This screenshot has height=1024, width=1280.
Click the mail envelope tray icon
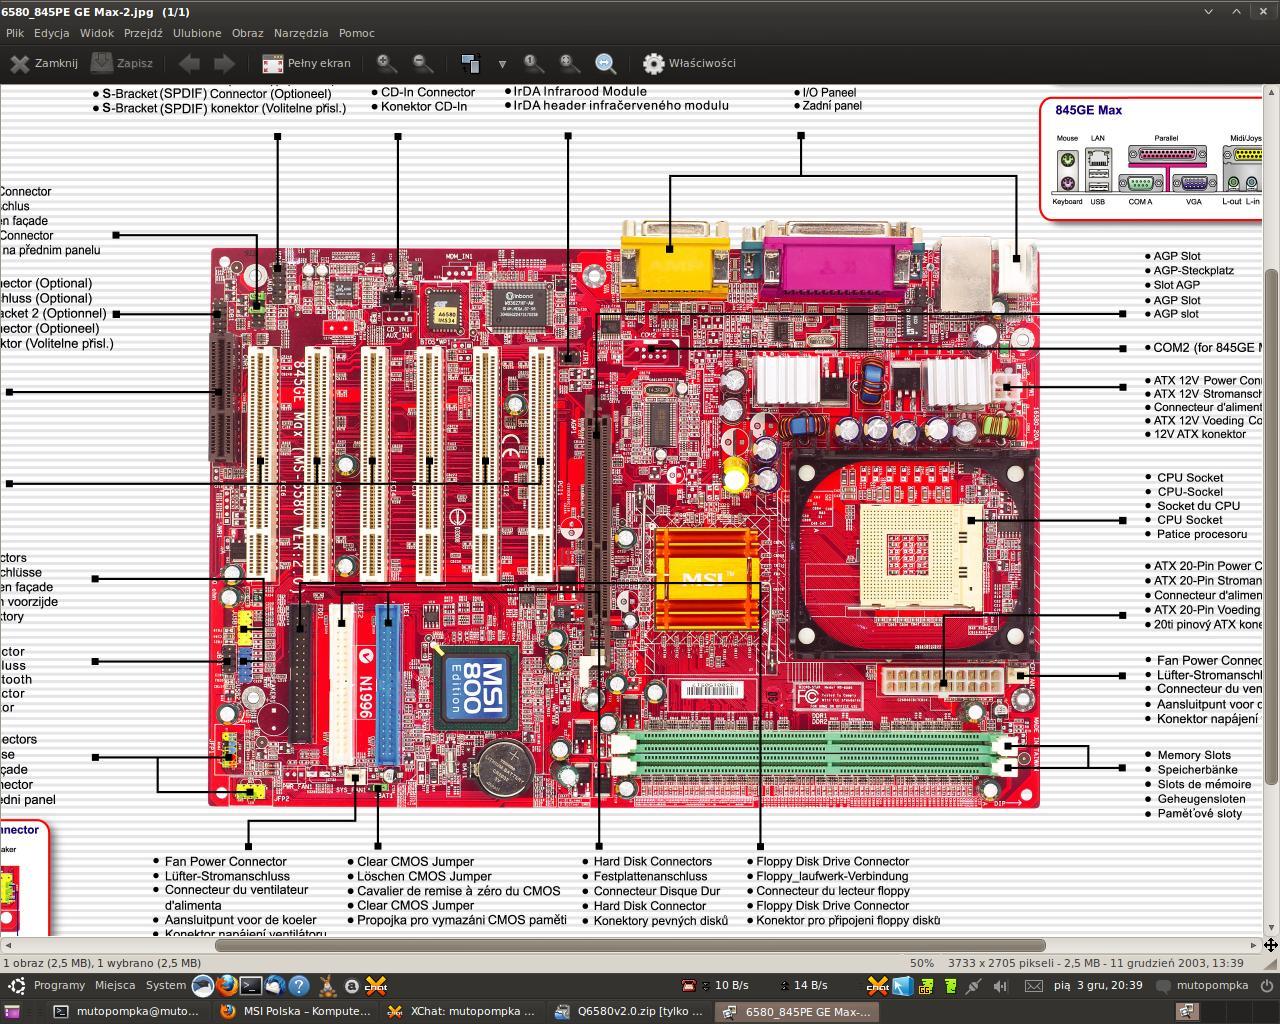tap(1034, 986)
